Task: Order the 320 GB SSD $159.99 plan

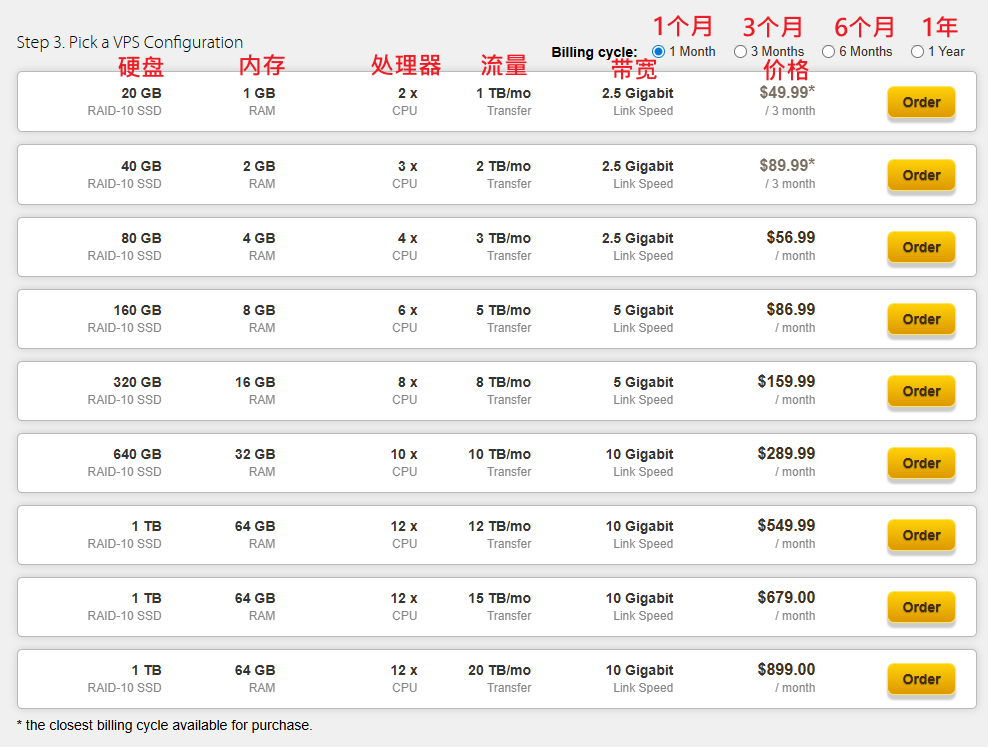Action: [920, 391]
